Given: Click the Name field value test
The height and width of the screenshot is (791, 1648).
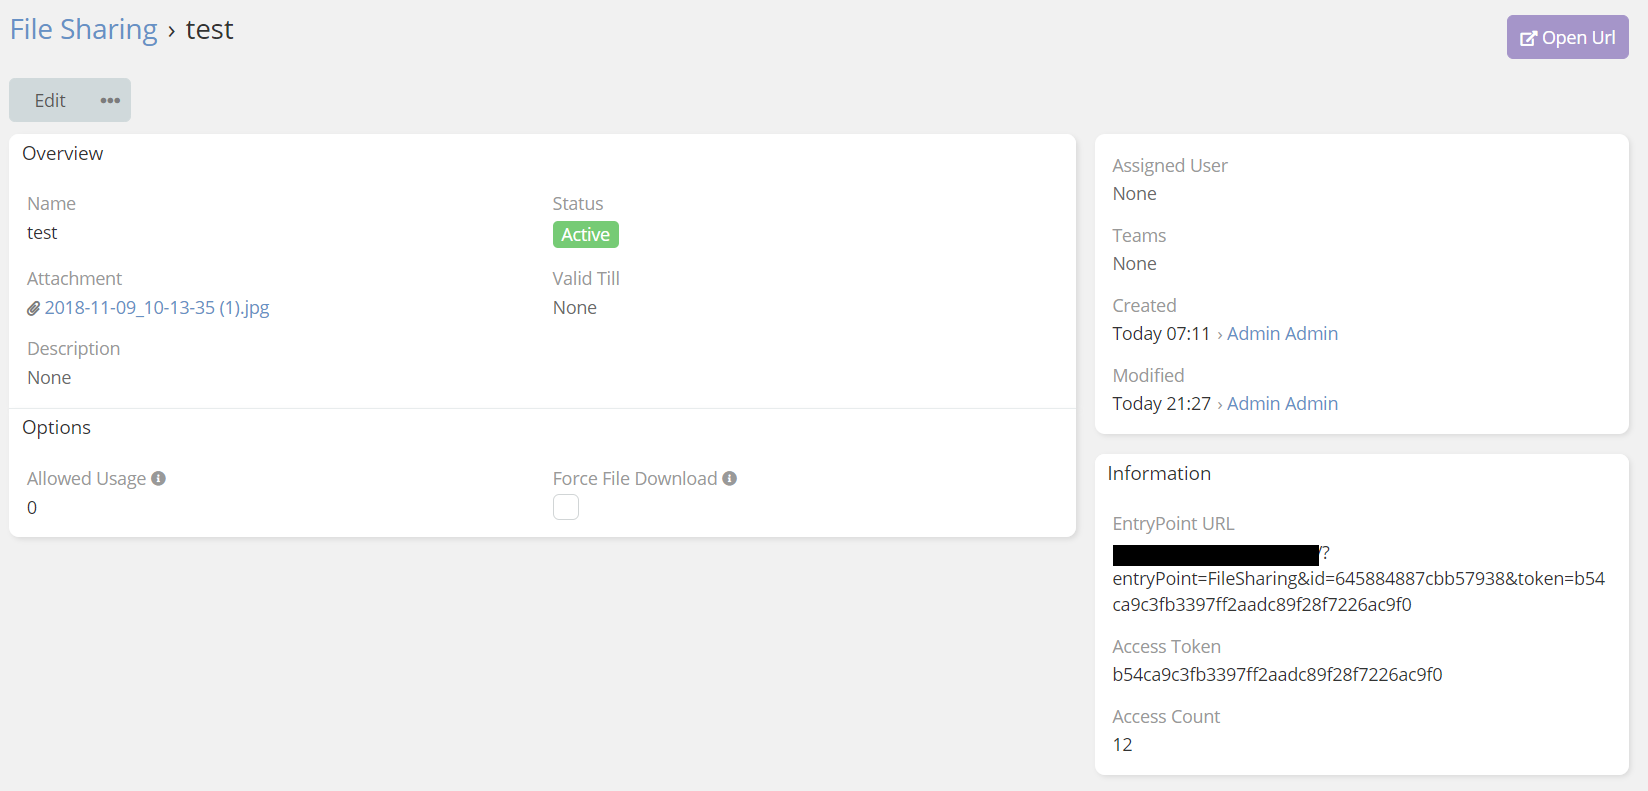Looking at the screenshot, I should coord(42,233).
